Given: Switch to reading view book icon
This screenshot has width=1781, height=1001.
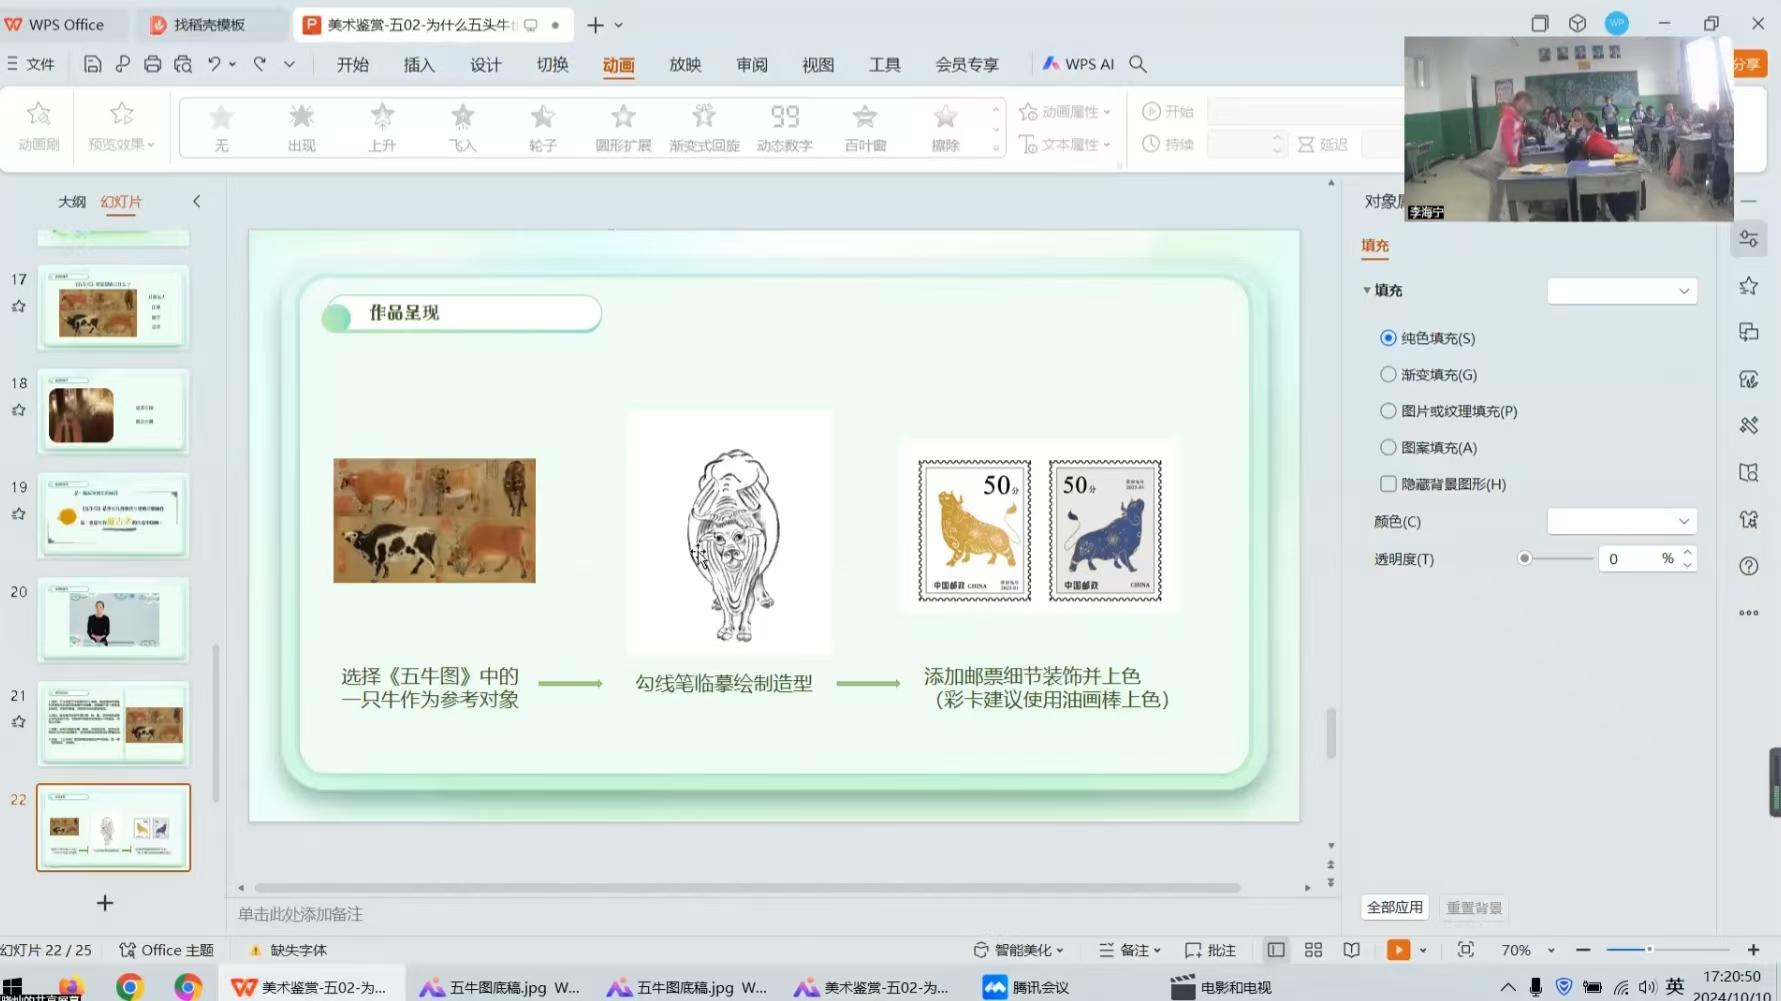Looking at the screenshot, I should [1351, 950].
